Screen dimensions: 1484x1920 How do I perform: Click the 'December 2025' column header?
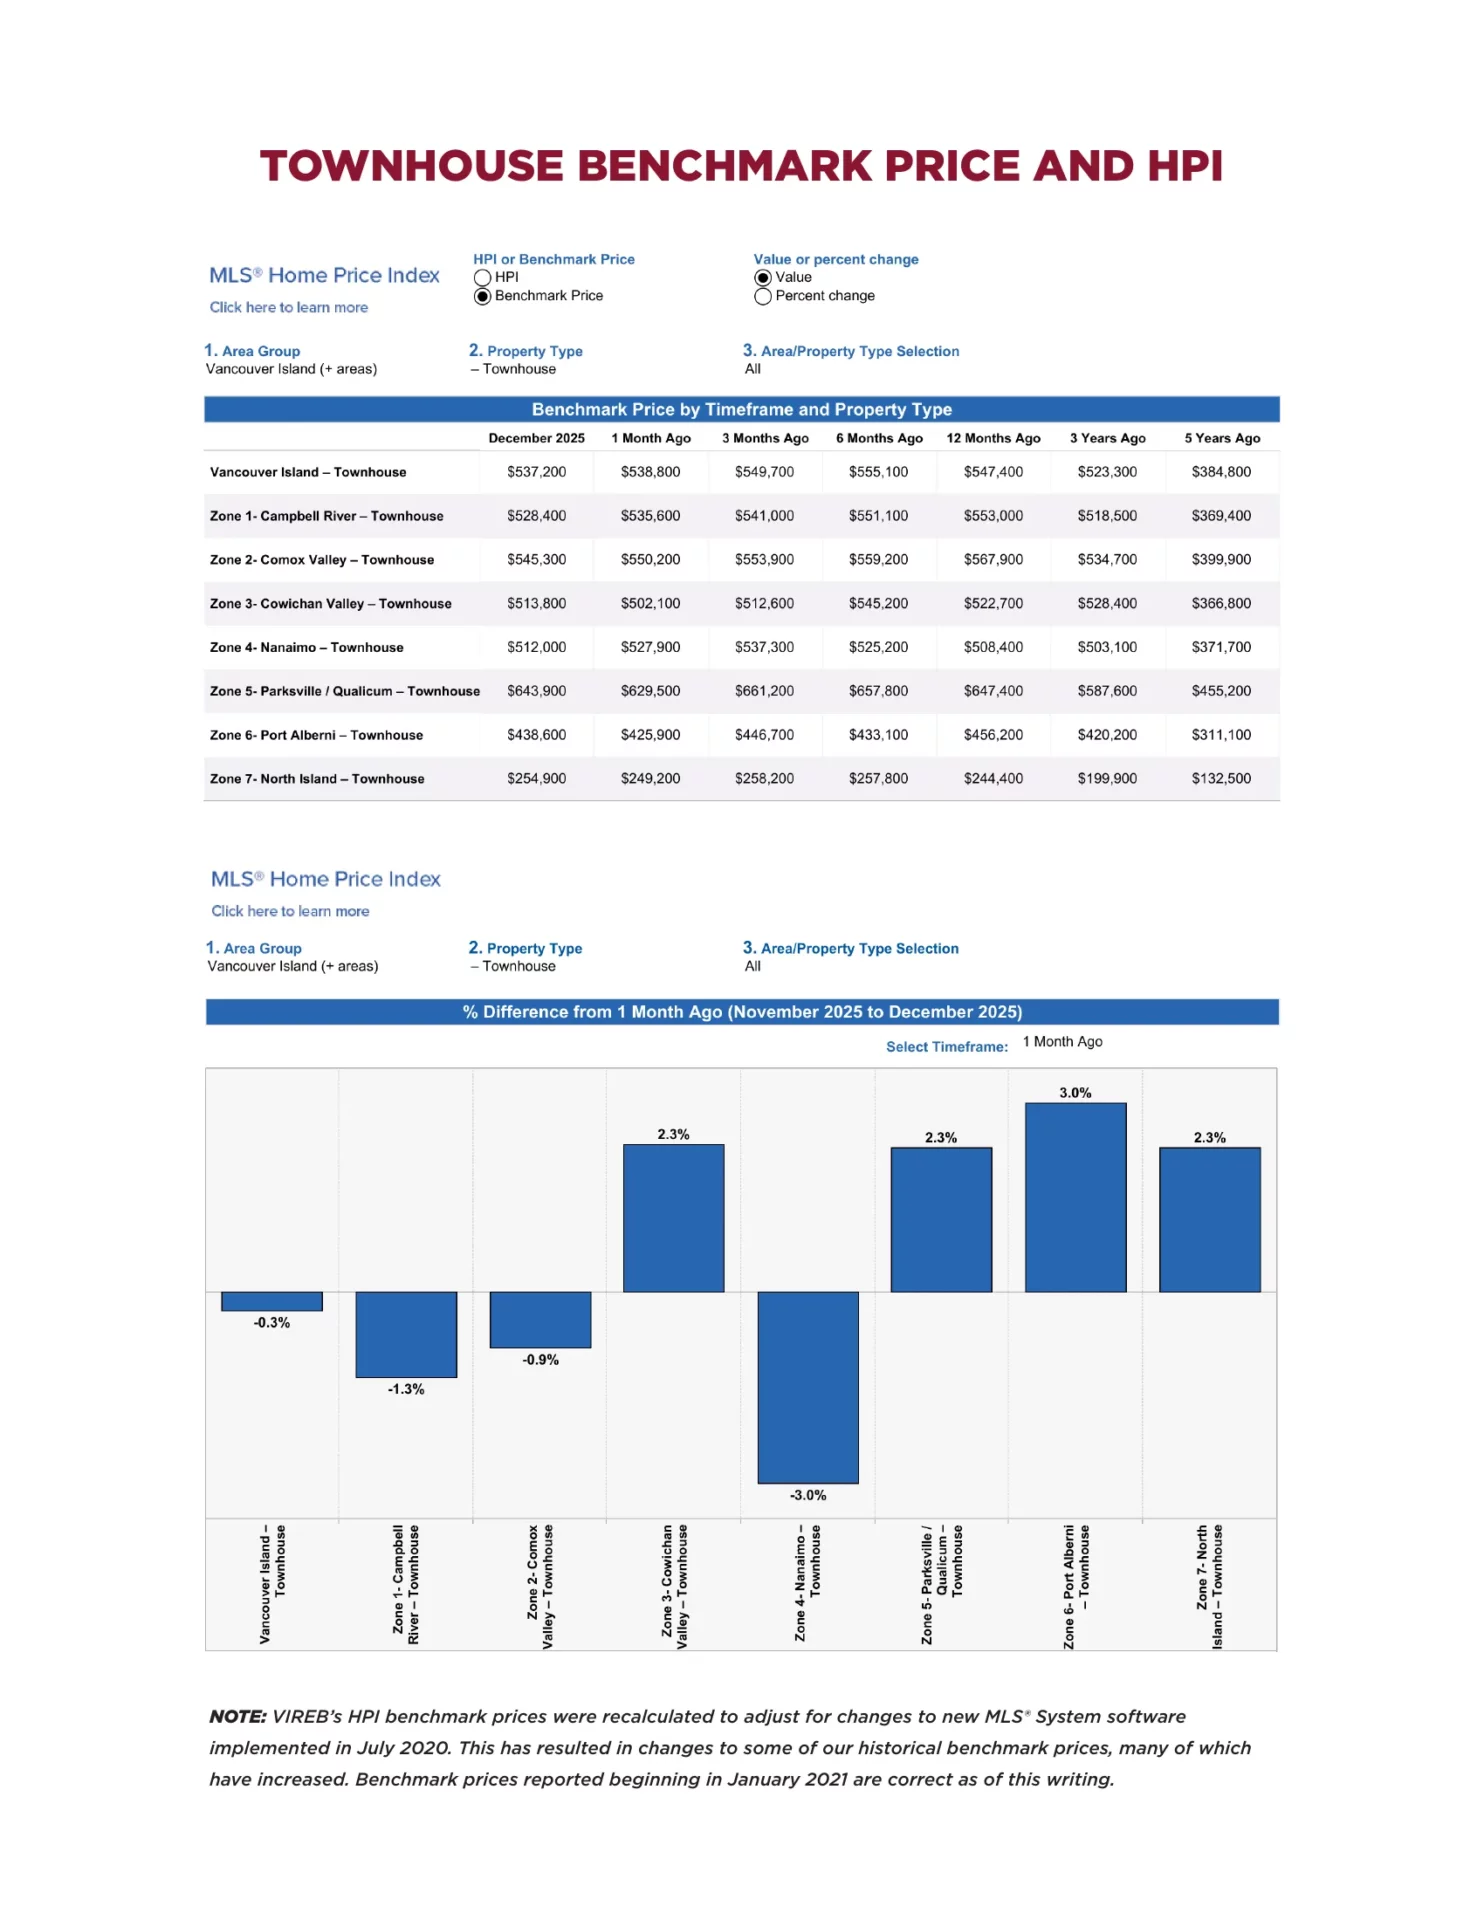[x=536, y=438]
